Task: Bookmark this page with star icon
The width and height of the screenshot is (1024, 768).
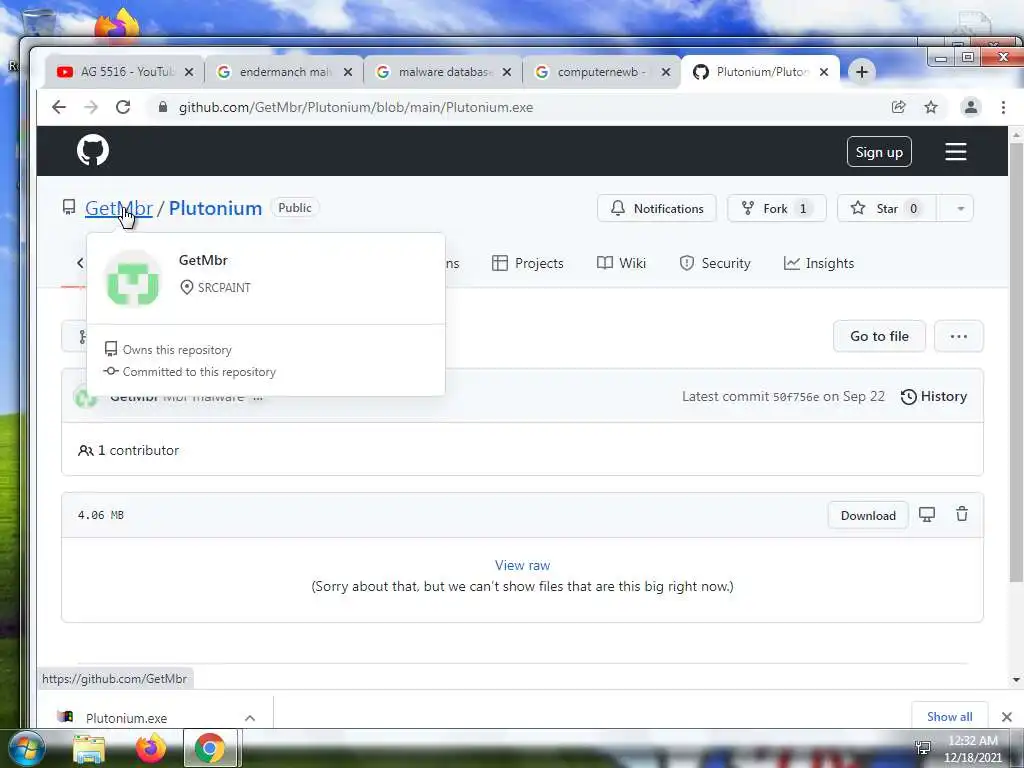Action: point(931,107)
